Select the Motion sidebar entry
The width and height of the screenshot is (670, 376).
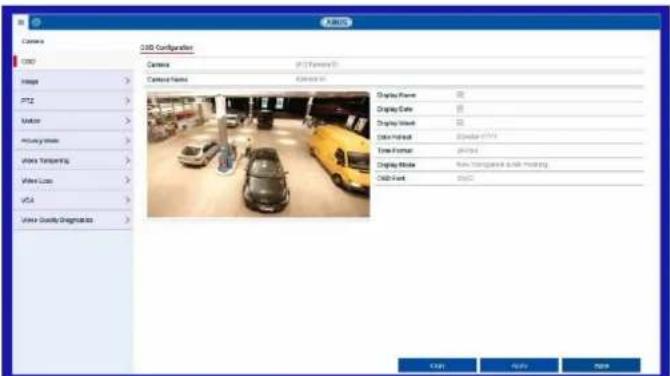(x=73, y=121)
